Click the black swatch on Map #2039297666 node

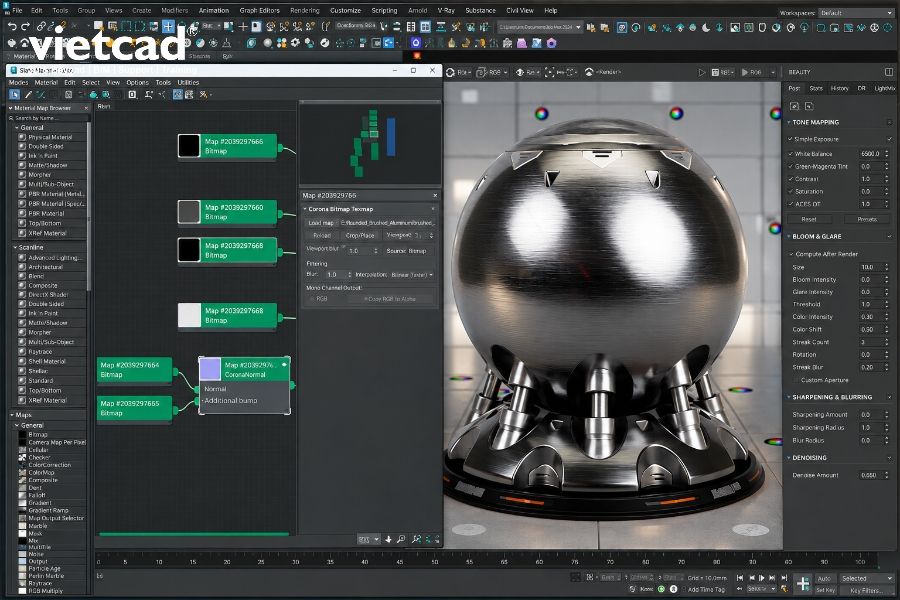point(189,146)
